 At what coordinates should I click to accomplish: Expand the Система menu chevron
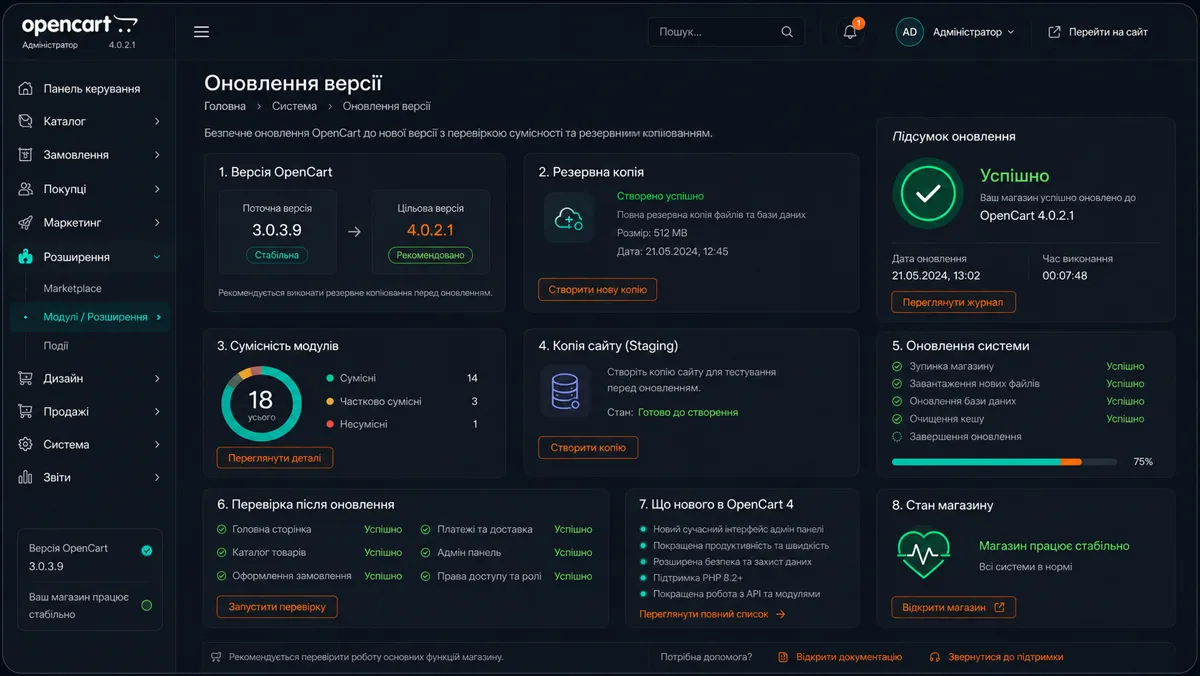[x=157, y=444]
